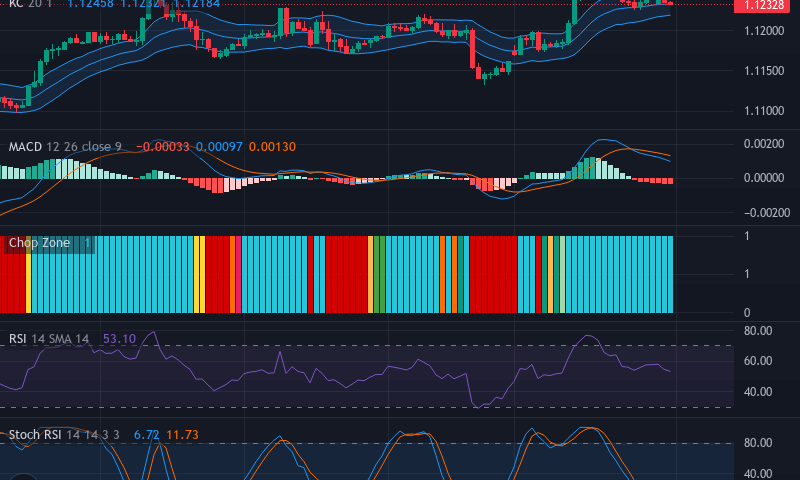Viewport: 800px width, 480px height.
Task: Click the −0.00200 MACD axis label
Action: click(x=767, y=213)
